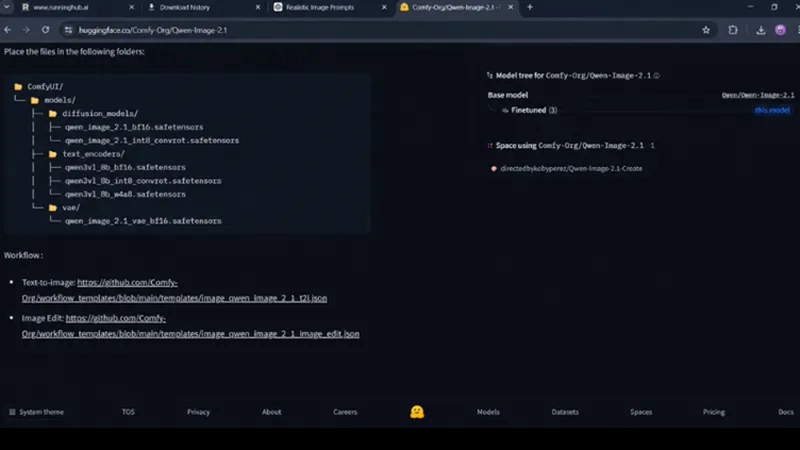The image size is (800, 450).
Task: Click qwen_image_2.1_int8_convrot.safetensors text
Action: (x=152, y=140)
